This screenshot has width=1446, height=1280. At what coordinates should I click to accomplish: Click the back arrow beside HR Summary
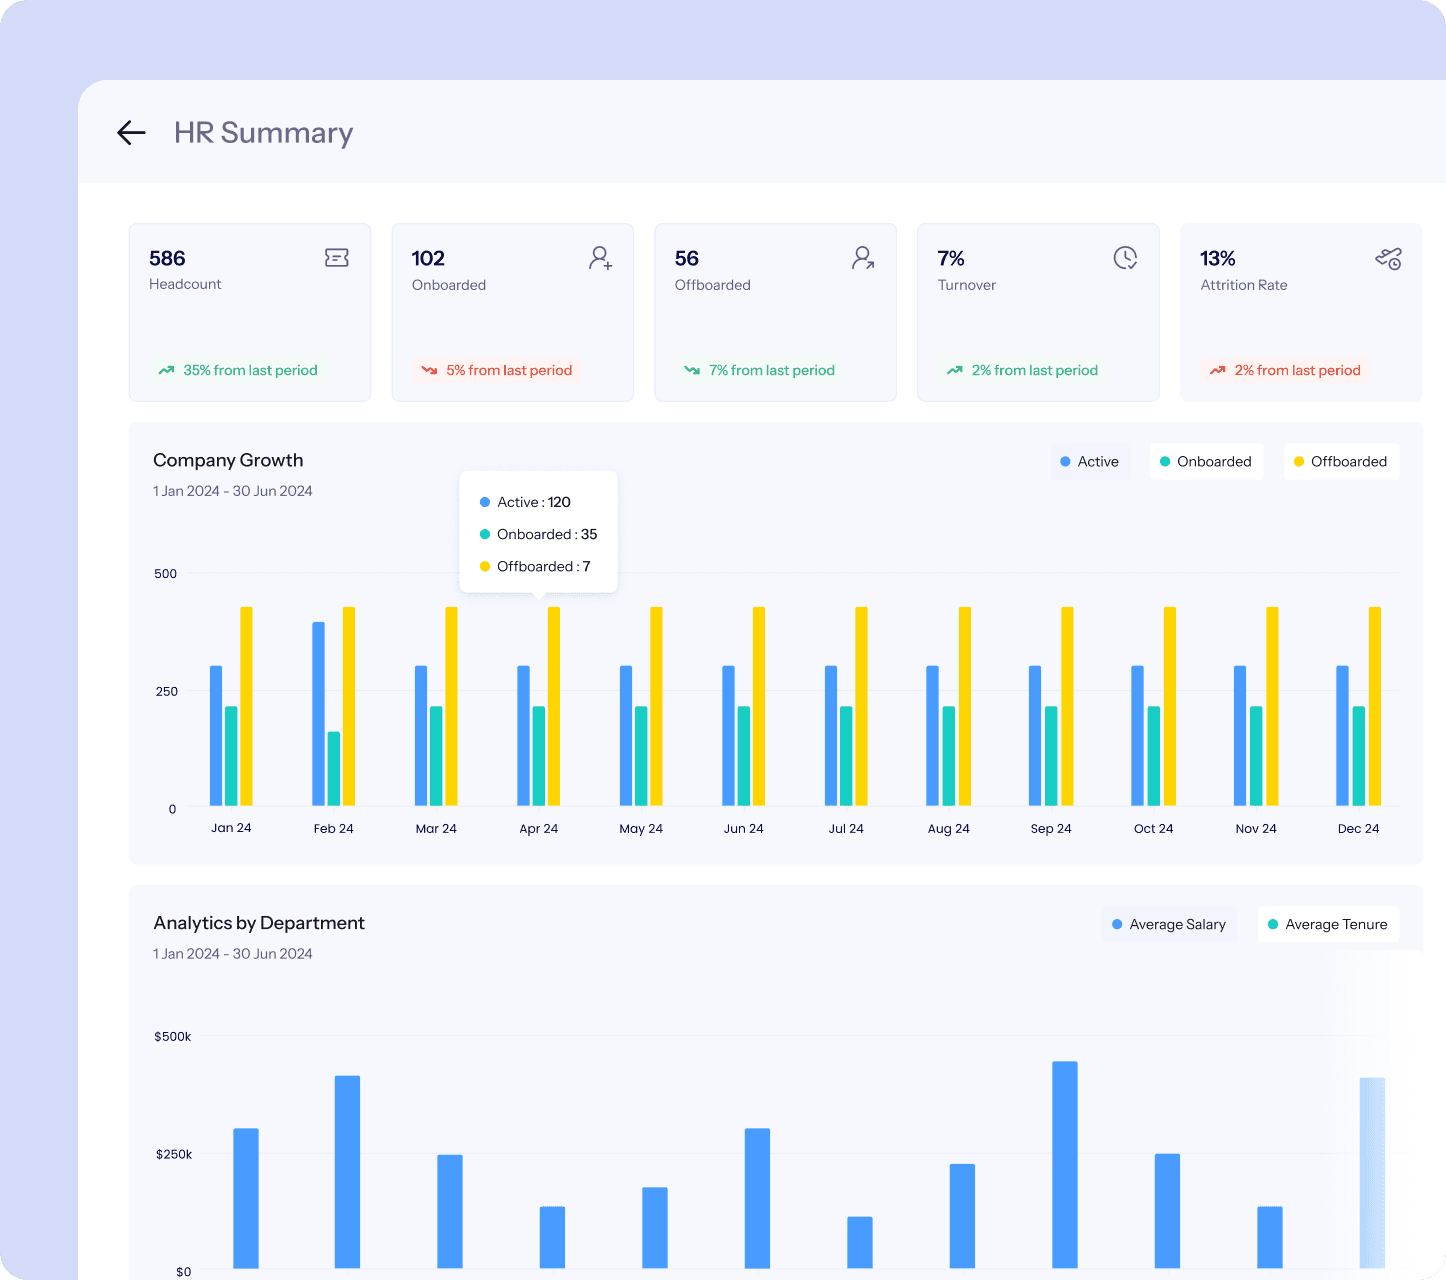click(131, 132)
